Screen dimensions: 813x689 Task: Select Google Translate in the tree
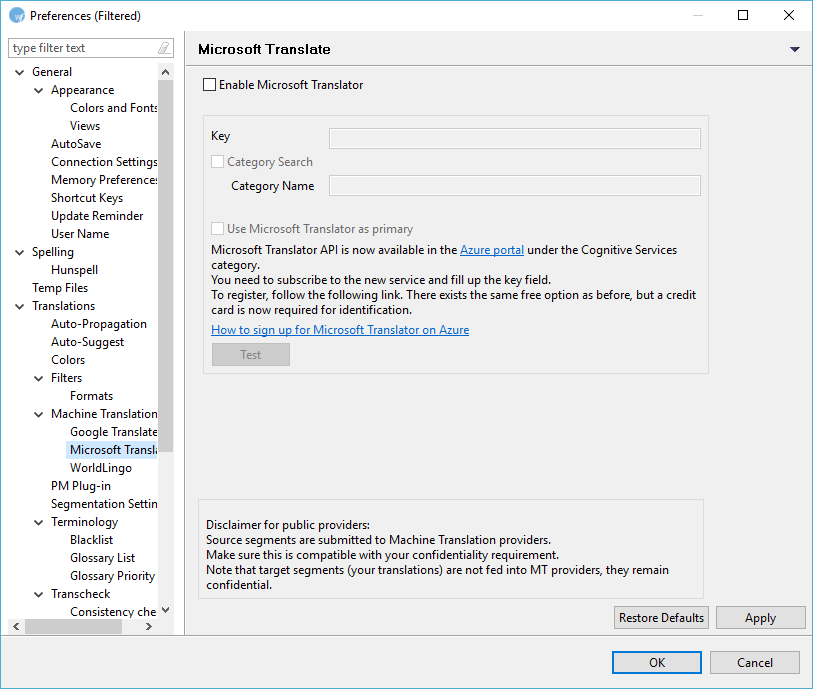coord(113,432)
